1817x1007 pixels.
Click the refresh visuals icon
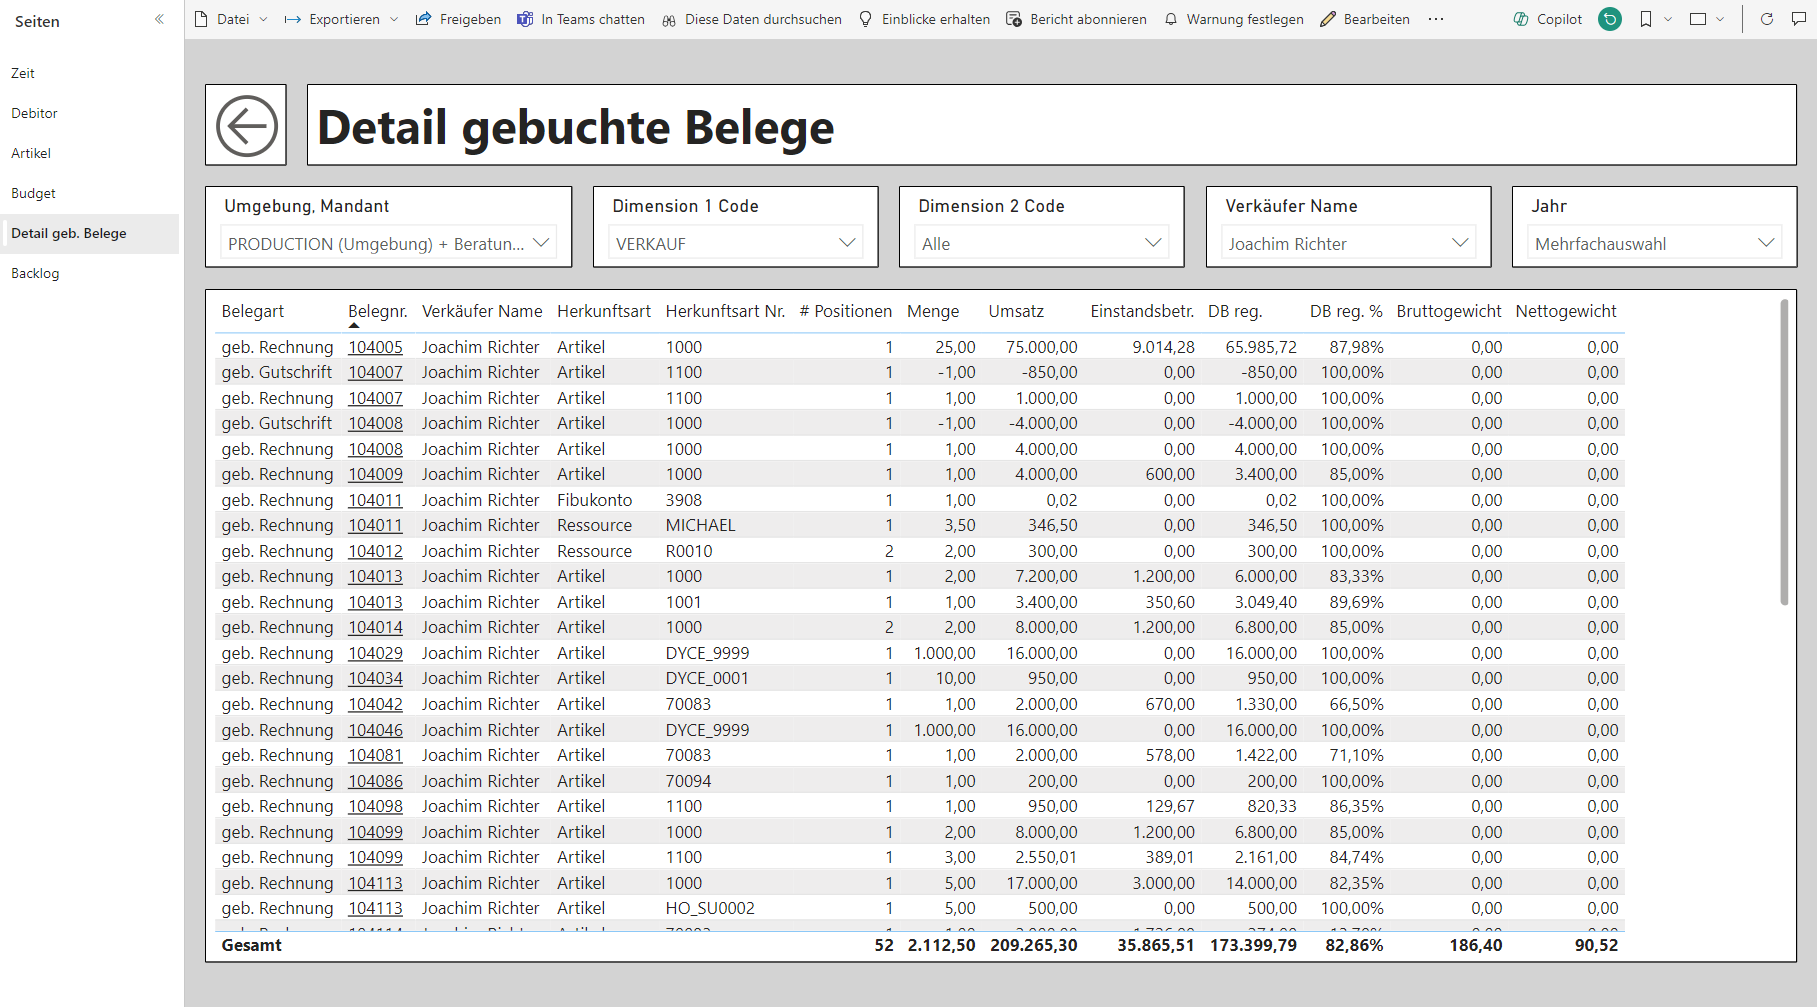pos(1766,19)
